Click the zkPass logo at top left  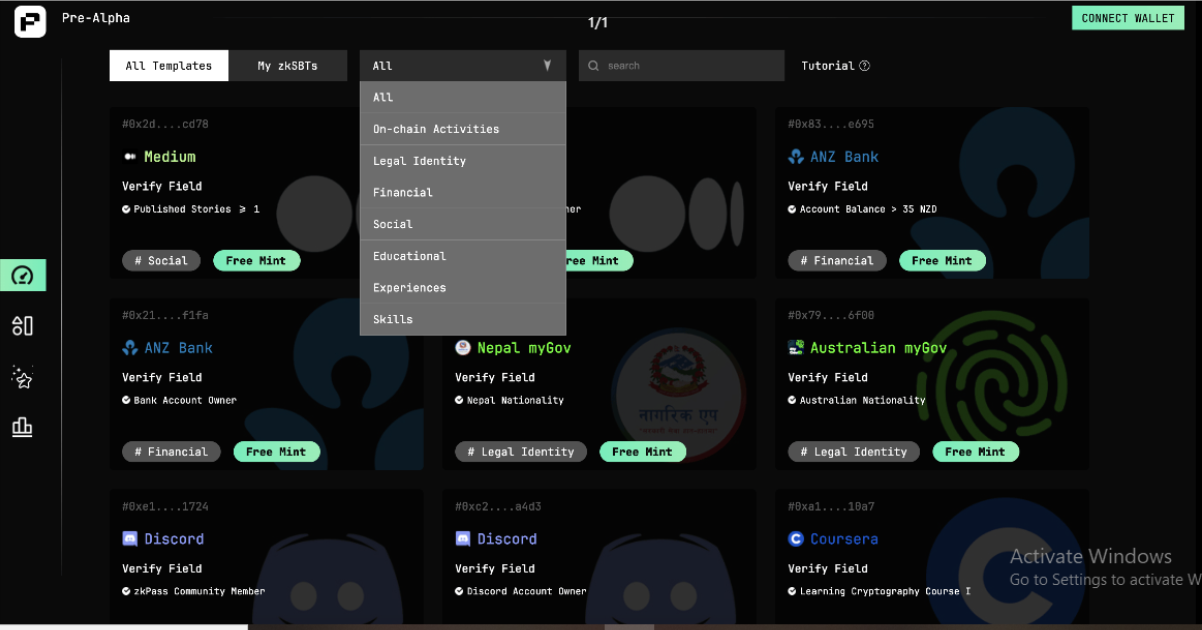coord(30,21)
